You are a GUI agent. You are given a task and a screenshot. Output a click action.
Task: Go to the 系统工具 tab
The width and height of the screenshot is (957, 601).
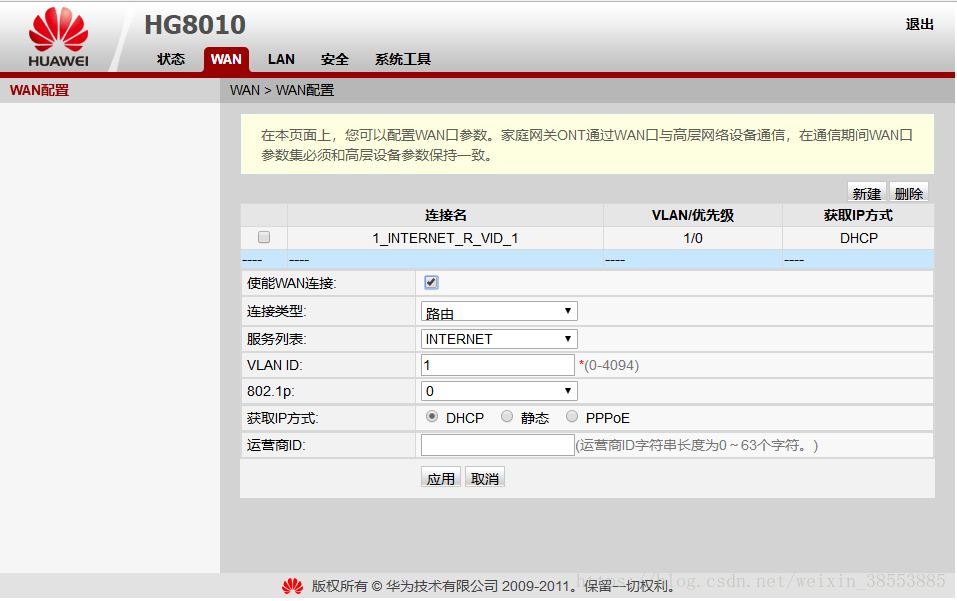pyautogui.click(x=403, y=59)
